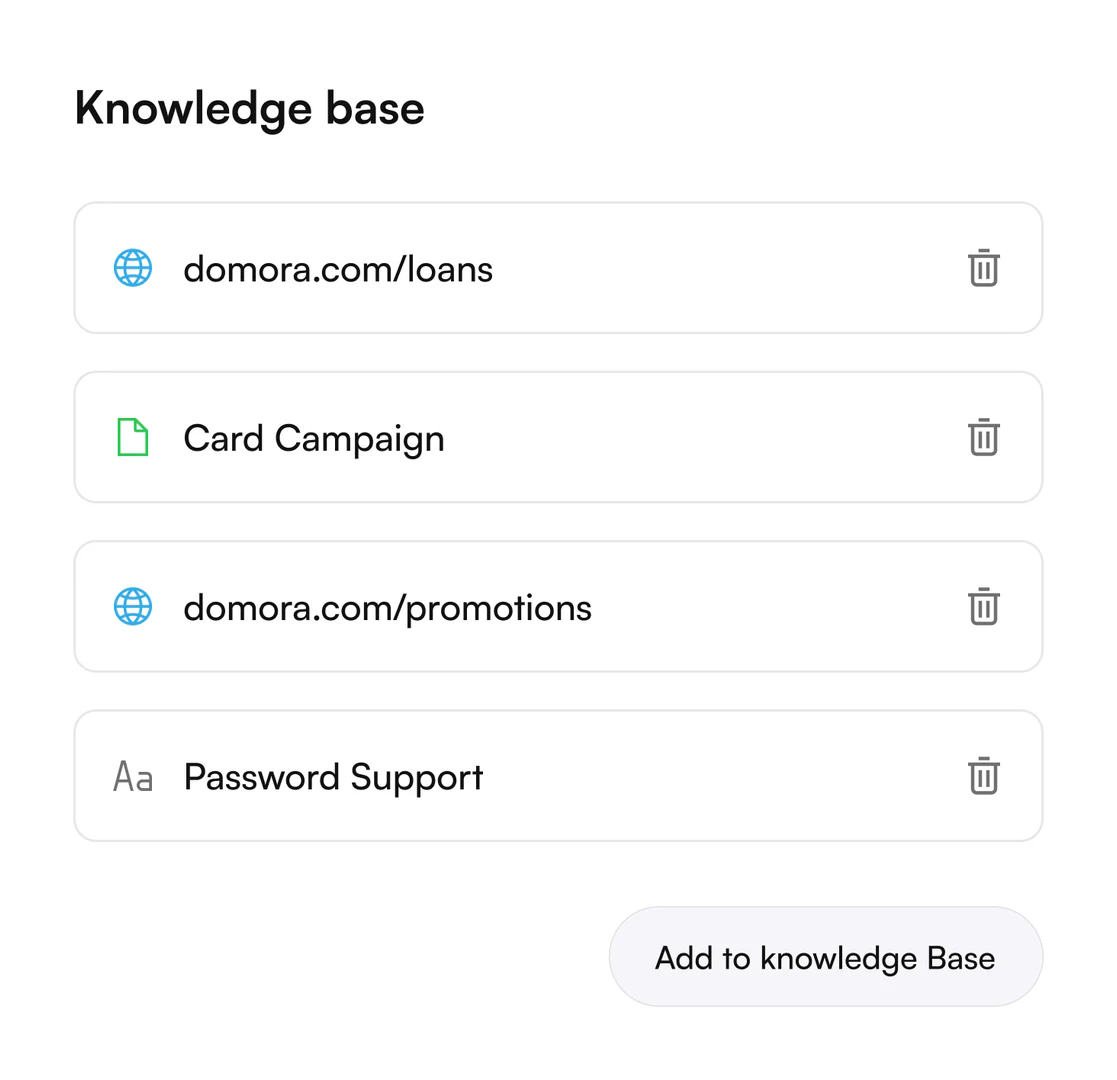Click the Knowledge base heading
This screenshot has width=1117, height=1080.
coord(249,108)
